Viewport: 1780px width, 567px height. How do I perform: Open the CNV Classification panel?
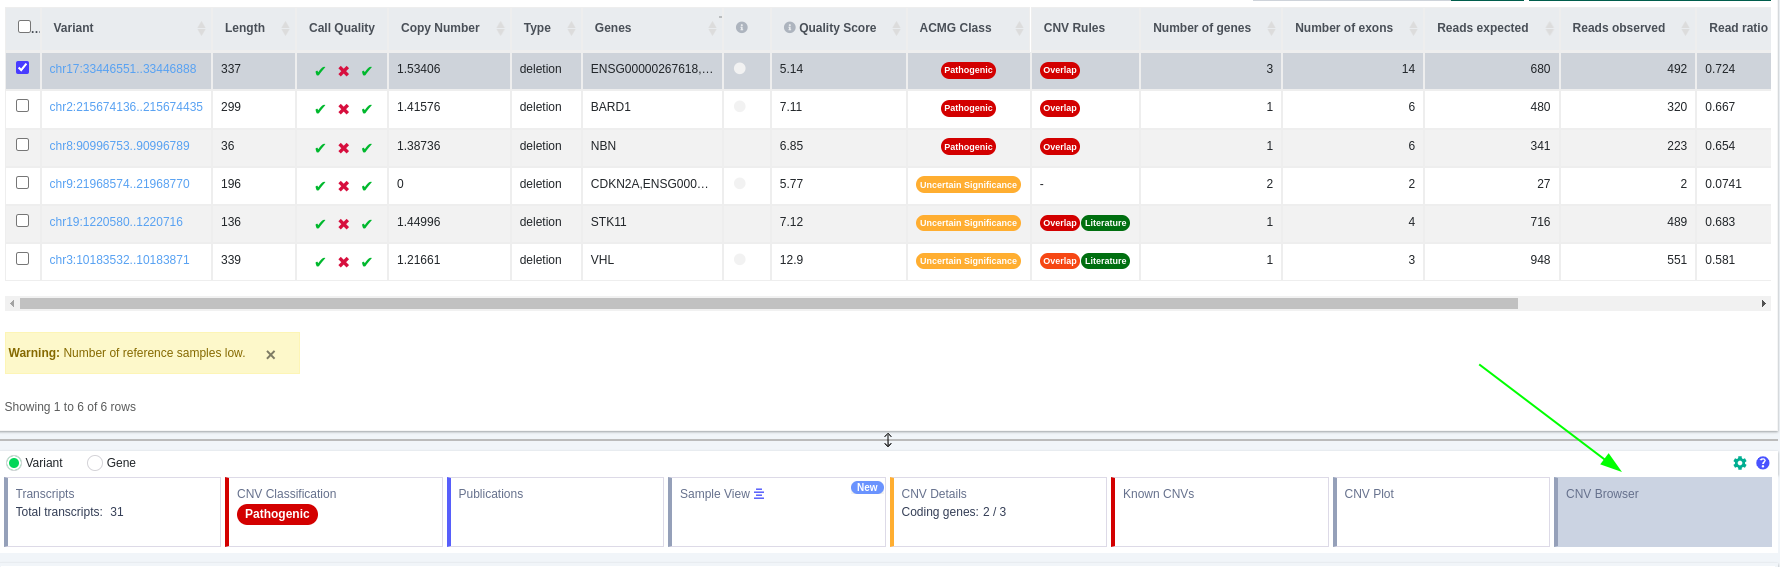334,512
